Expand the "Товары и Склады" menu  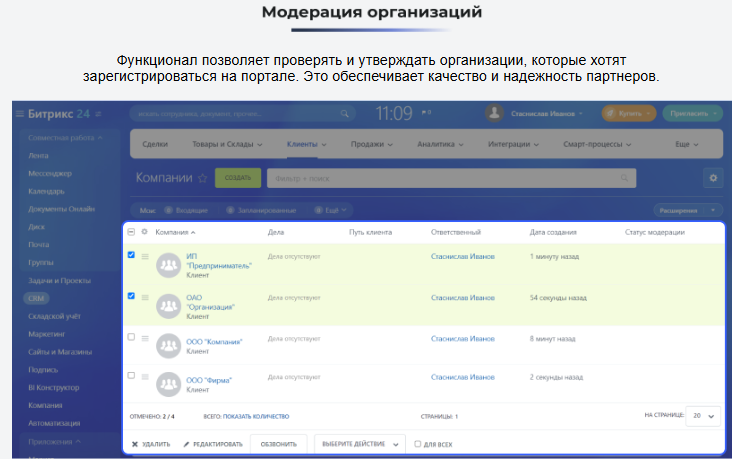tap(227, 145)
